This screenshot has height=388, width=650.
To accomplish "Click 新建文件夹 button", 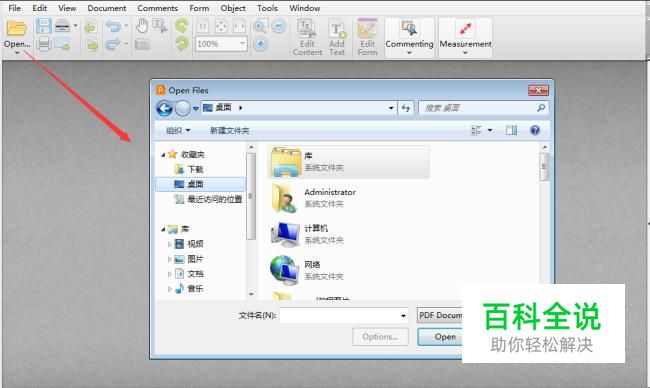I will (230, 131).
